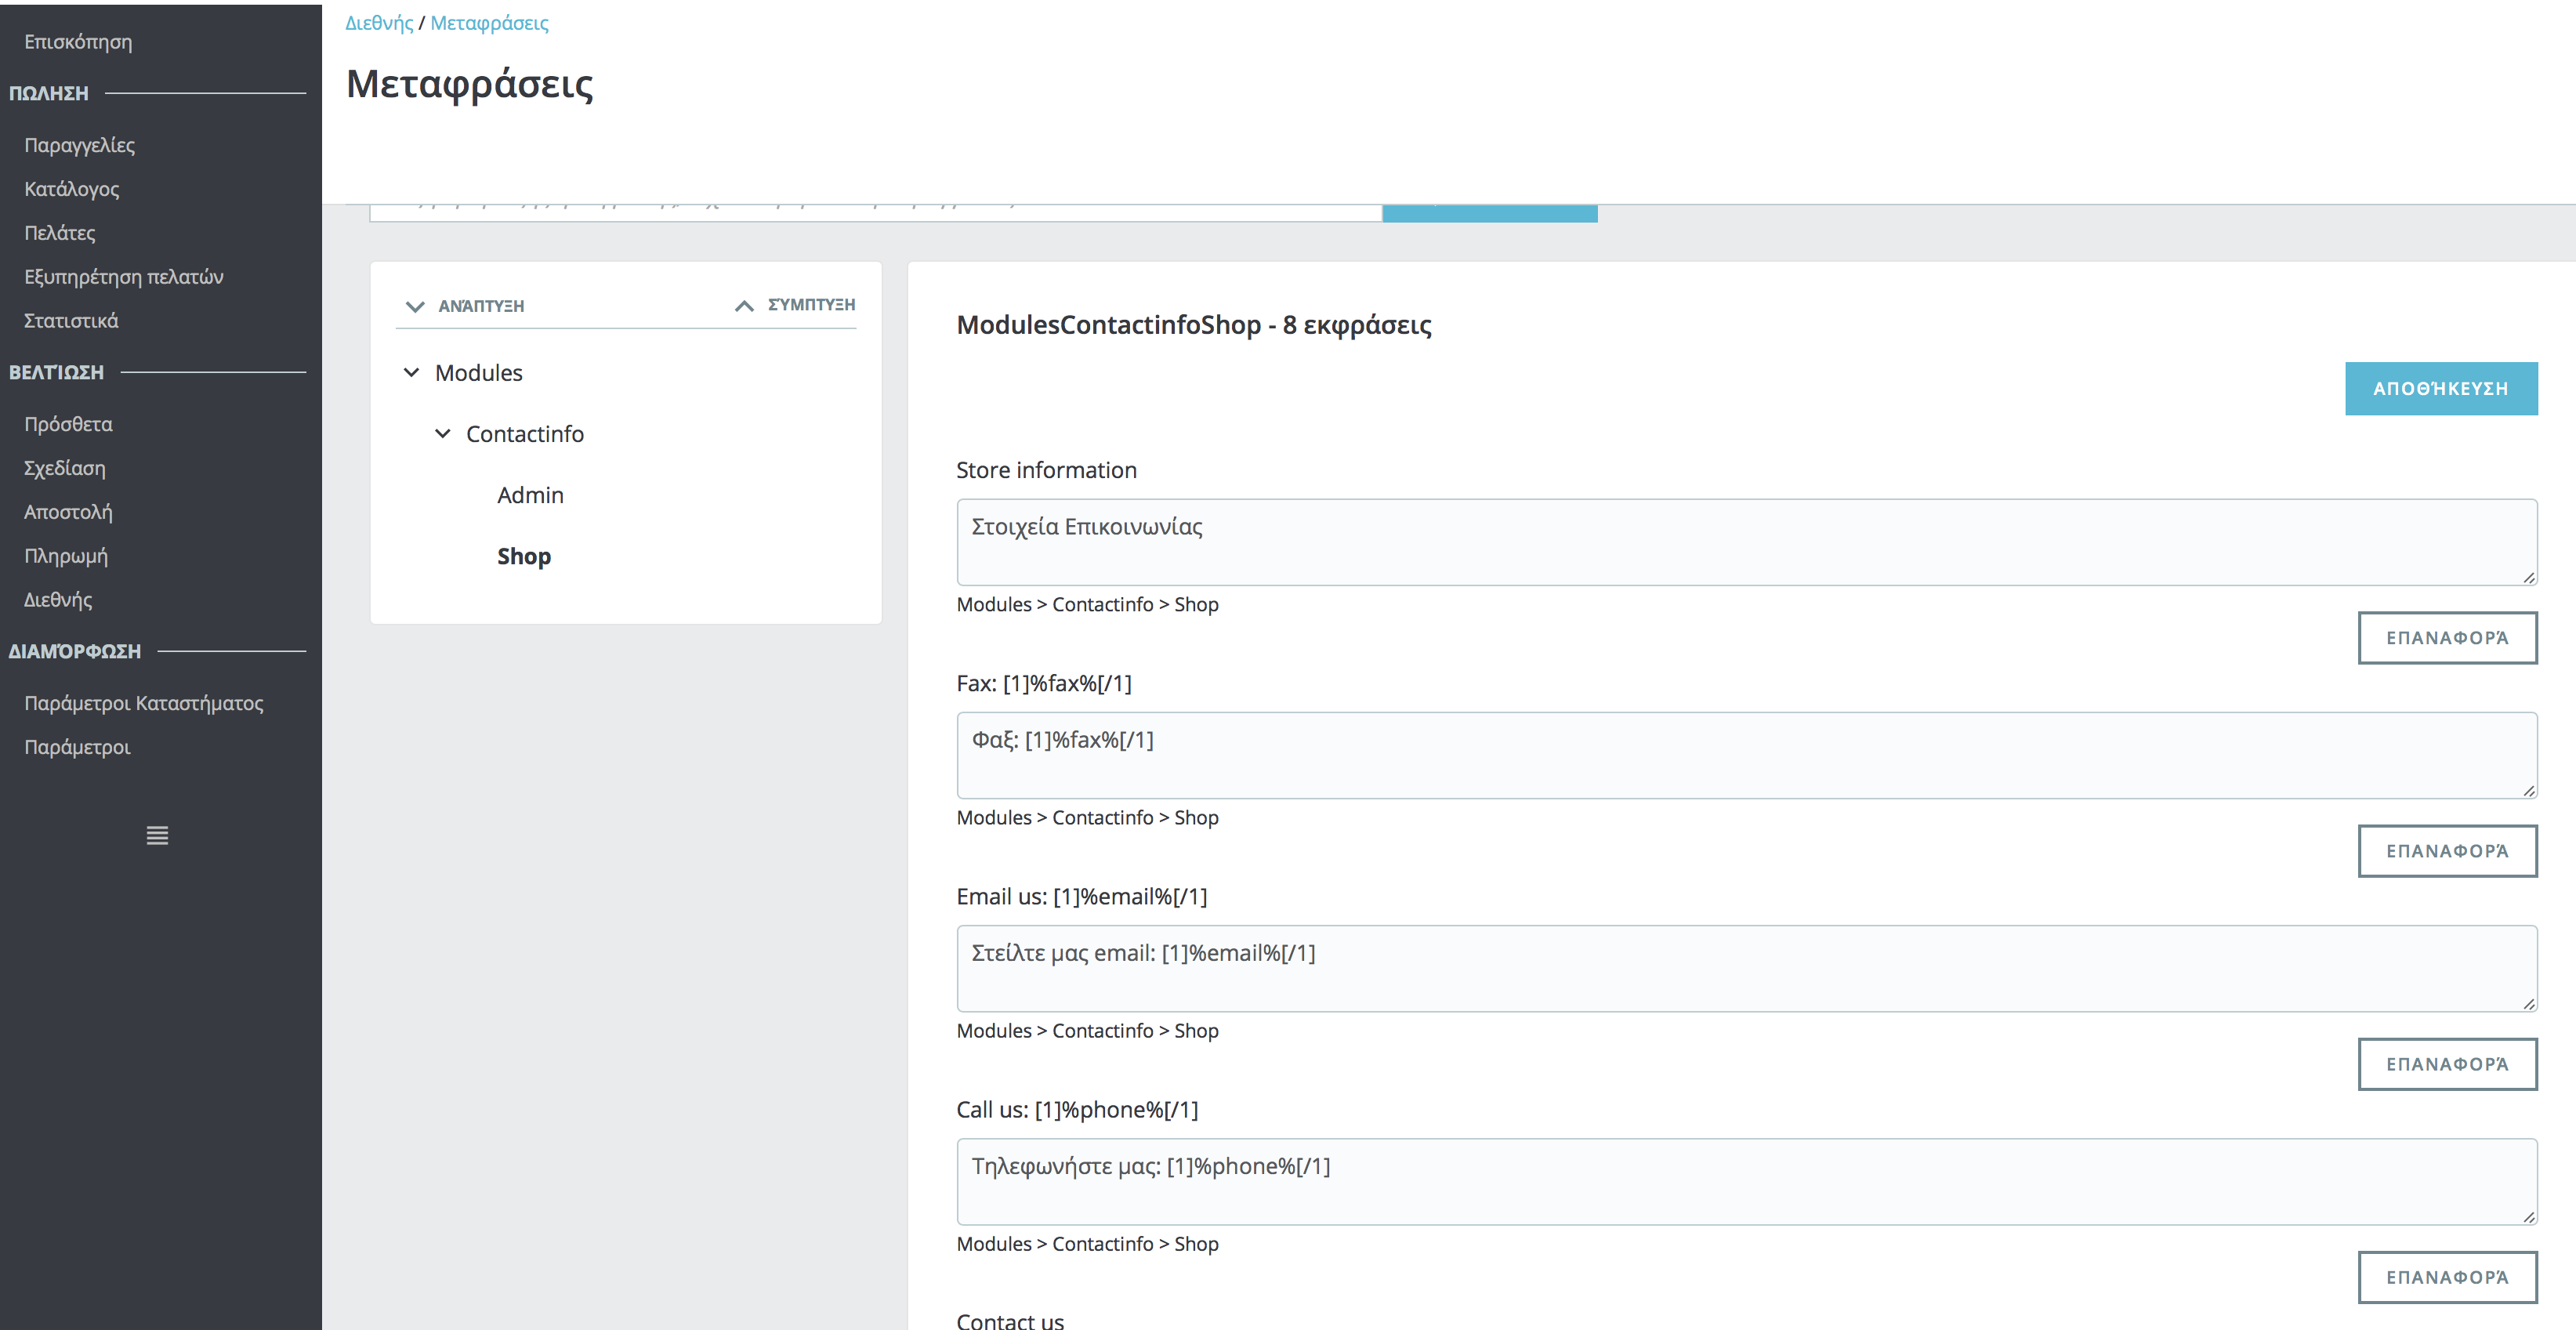Viewport: 2576px width, 1330px height.
Task: Reset the Fax translation with ΕΠΑΝΑΦΟΡΆ
Action: pos(2446,851)
